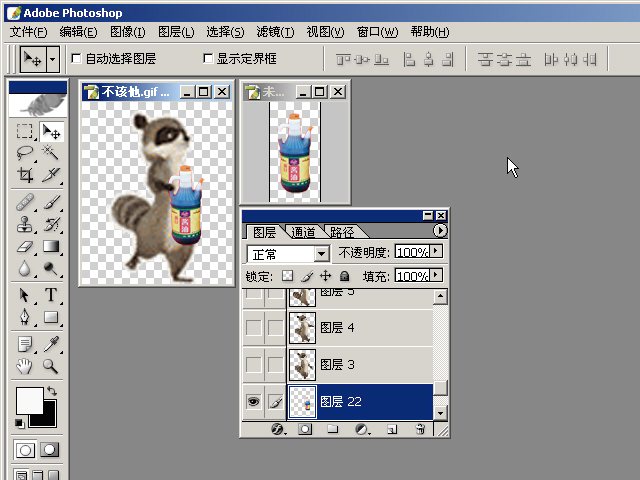This screenshot has height=480, width=640.
Task: Switch to 通道 tab
Action: [303, 232]
